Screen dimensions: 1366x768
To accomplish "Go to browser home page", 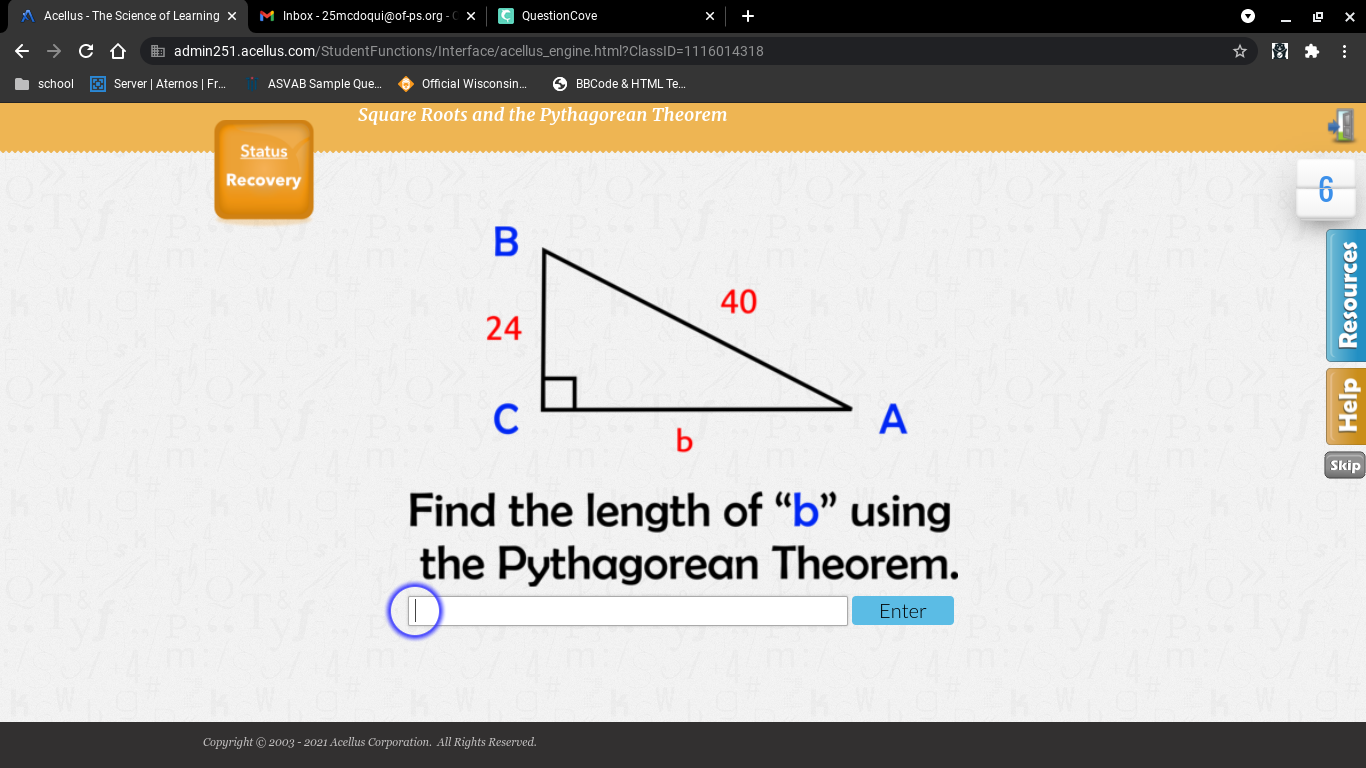I will [x=118, y=51].
